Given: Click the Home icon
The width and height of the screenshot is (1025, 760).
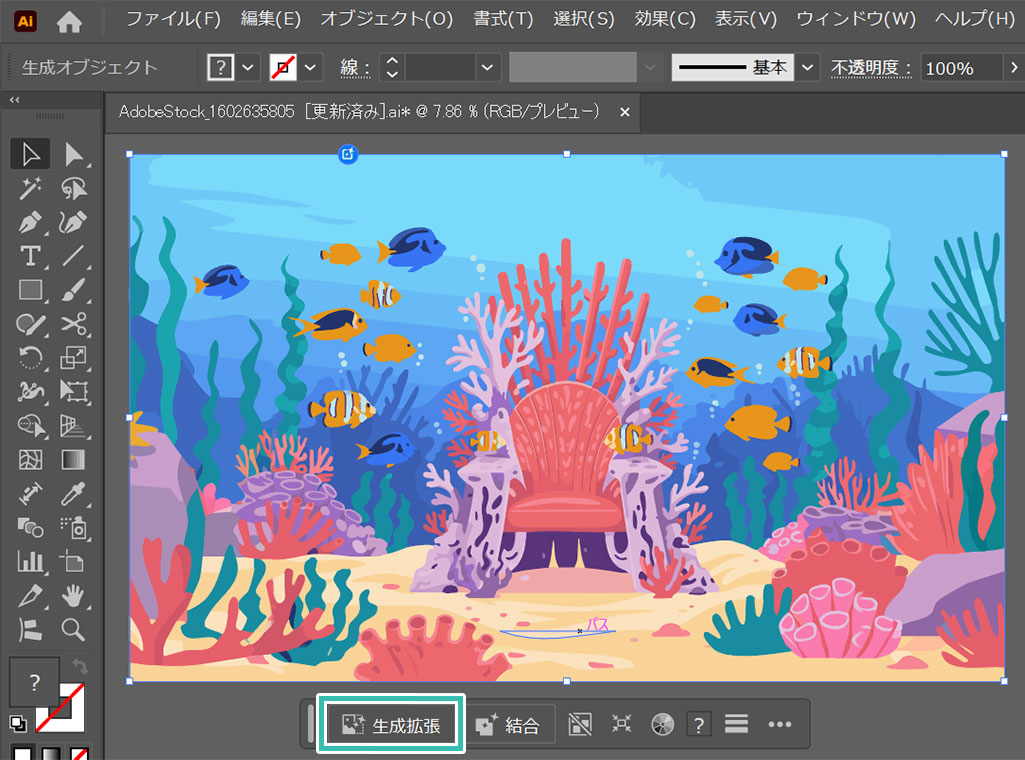Looking at the screenshot, I should [x=69, y=20].
